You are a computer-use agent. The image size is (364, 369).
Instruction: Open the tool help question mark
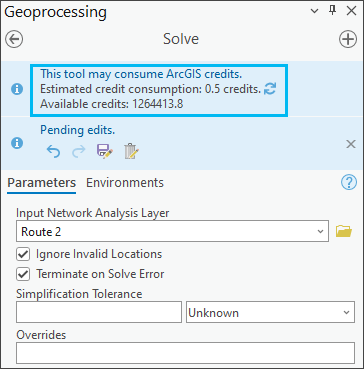click(349, 182)
